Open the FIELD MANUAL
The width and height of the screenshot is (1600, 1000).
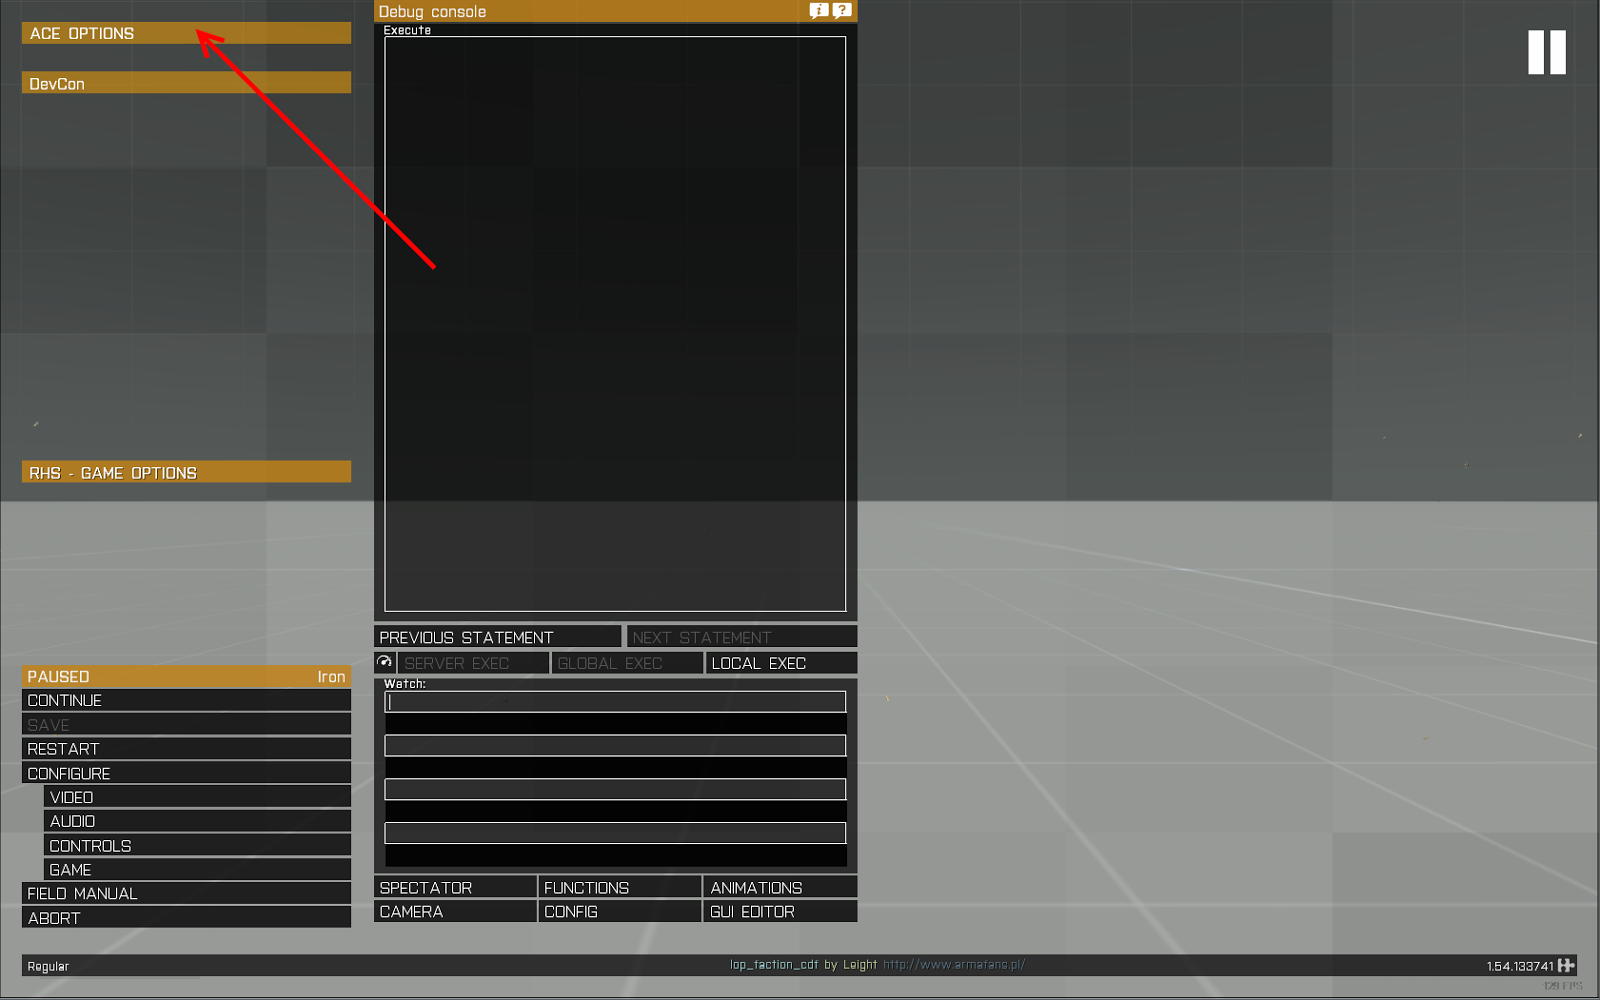click(186, 893)
